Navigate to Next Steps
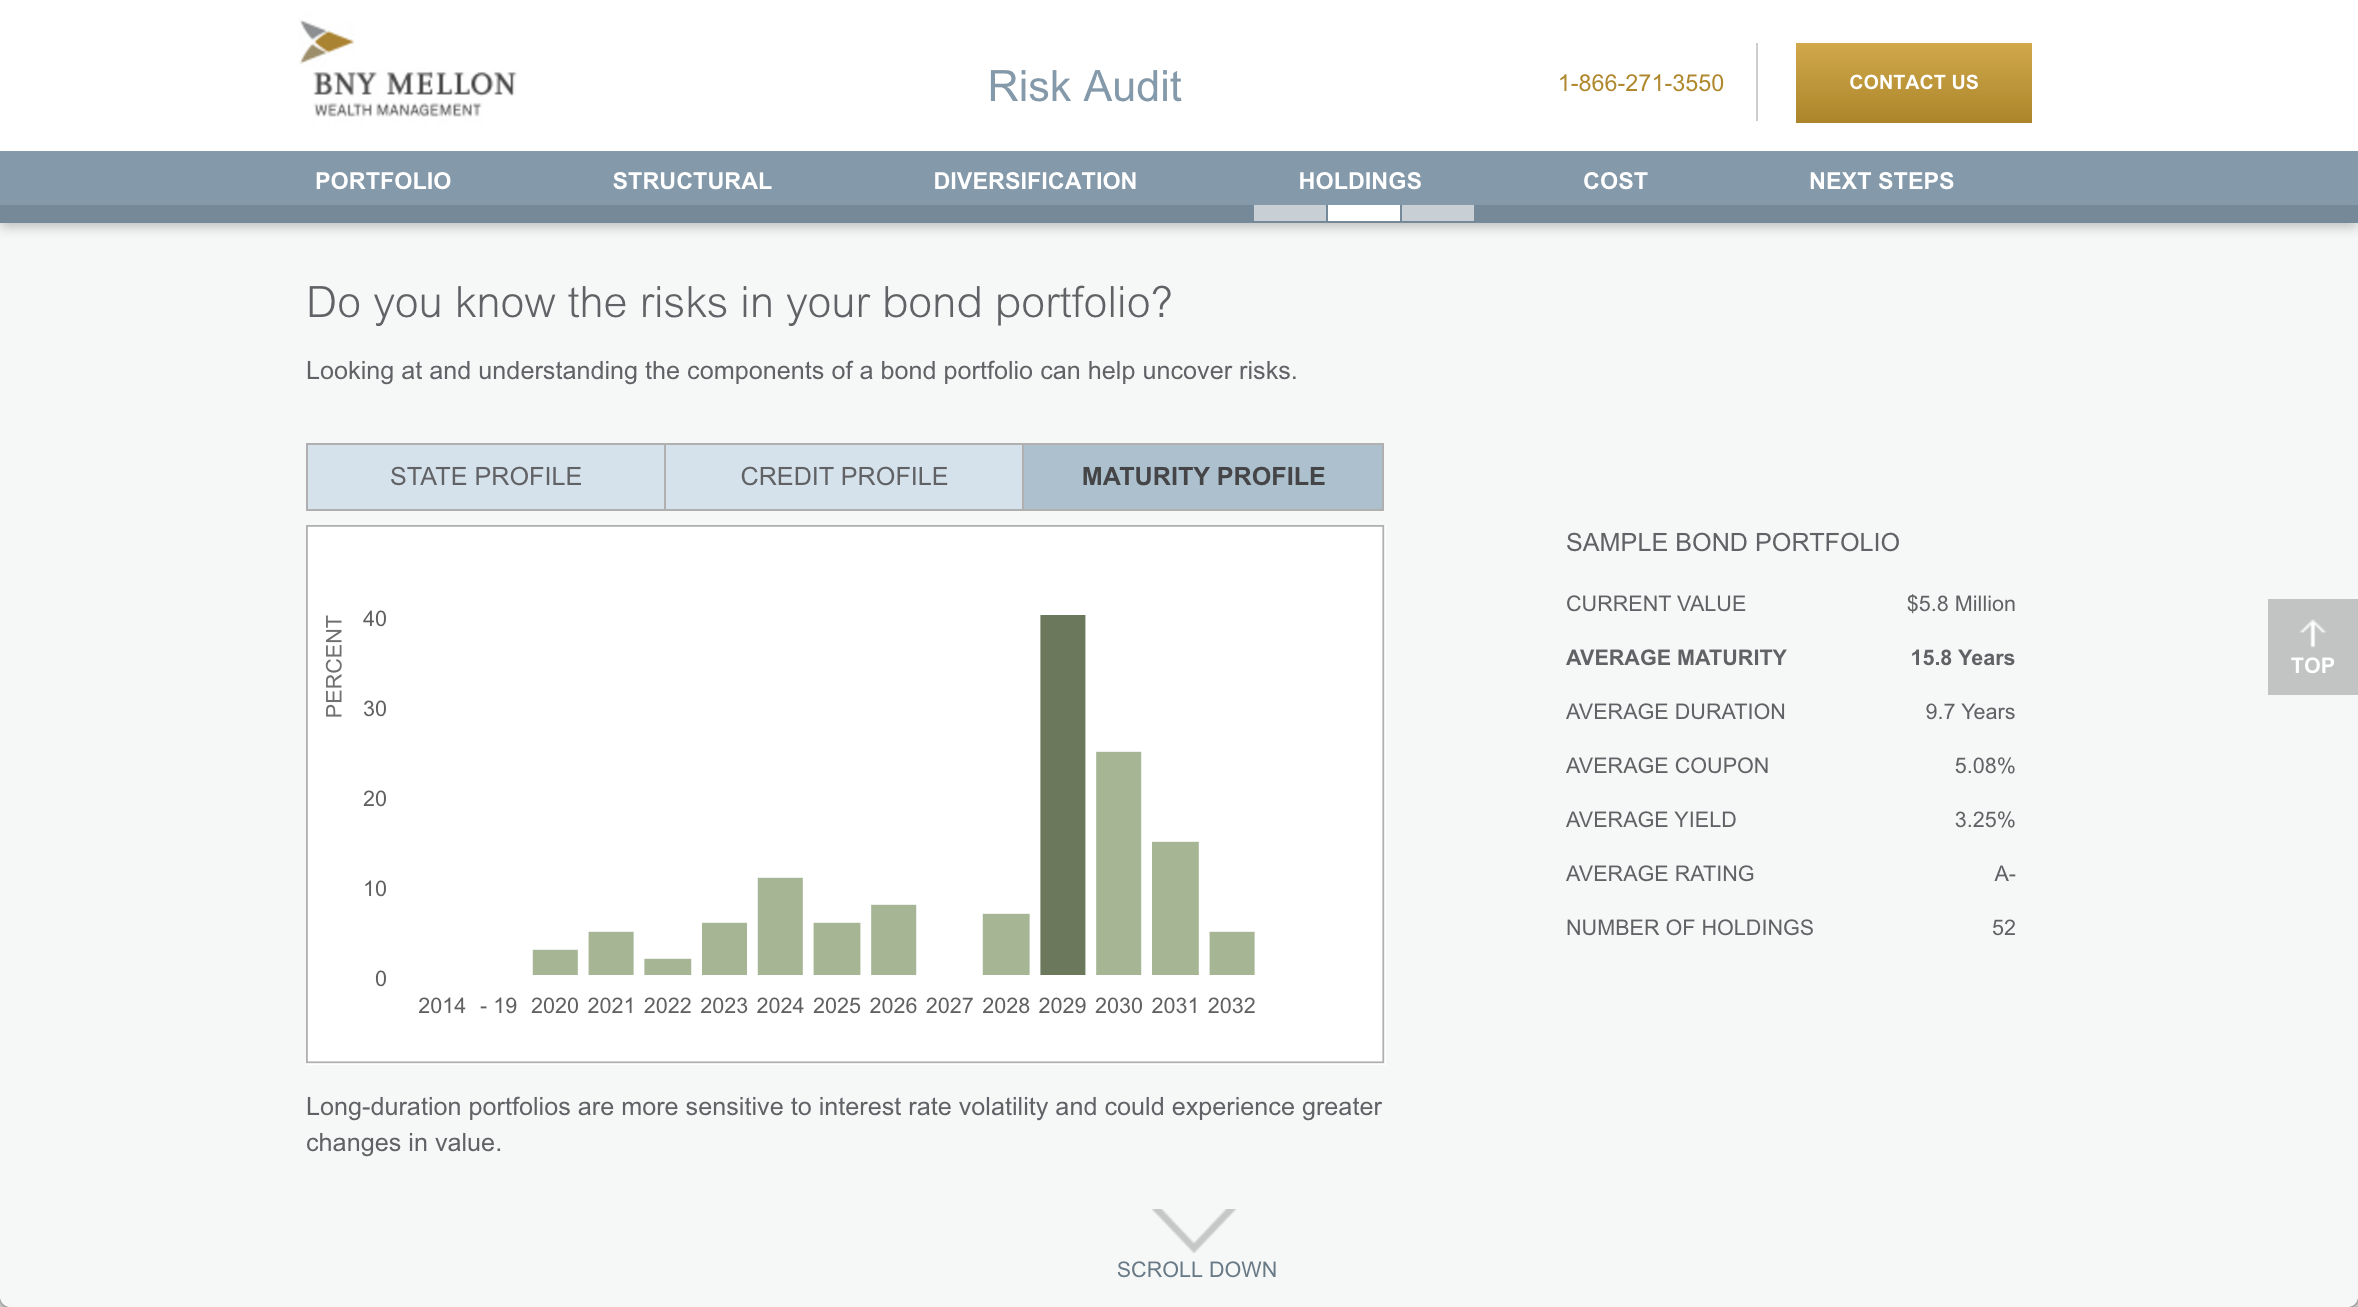Viewport: 2358px width, 1307px height. click(x=1881, y=181)
